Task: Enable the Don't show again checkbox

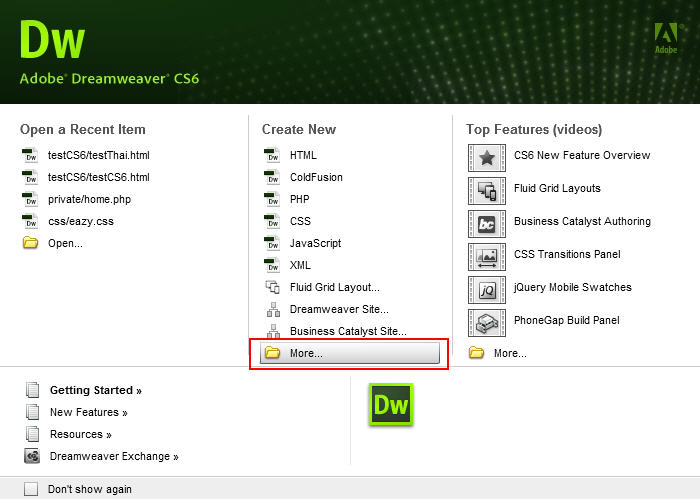Action: click(x=31, y=489)
